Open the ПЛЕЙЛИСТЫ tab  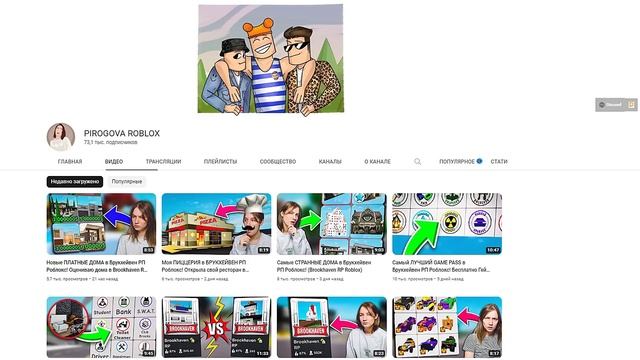(x=220, y=162)
